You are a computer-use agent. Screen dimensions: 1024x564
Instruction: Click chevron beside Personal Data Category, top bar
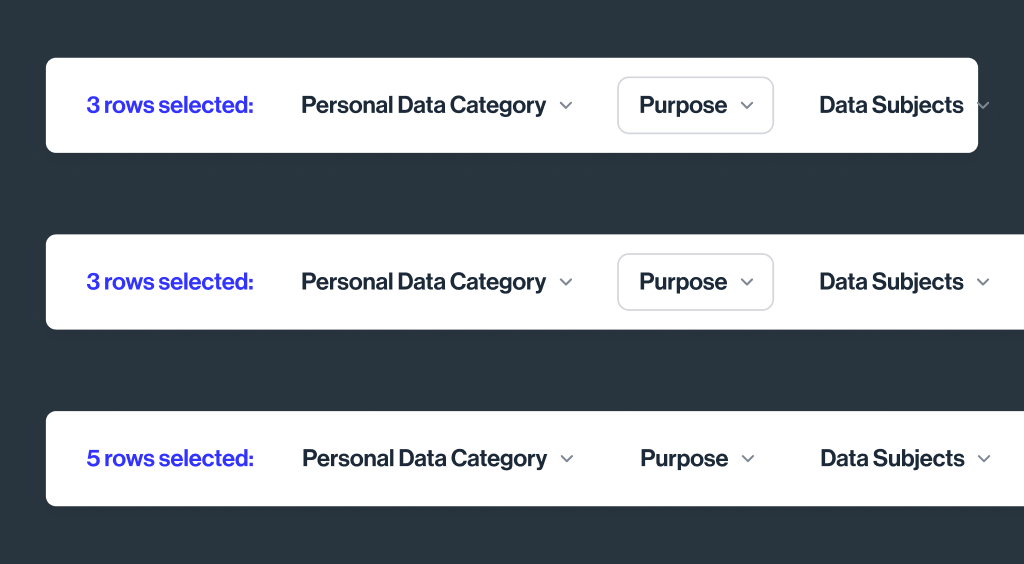566,106
